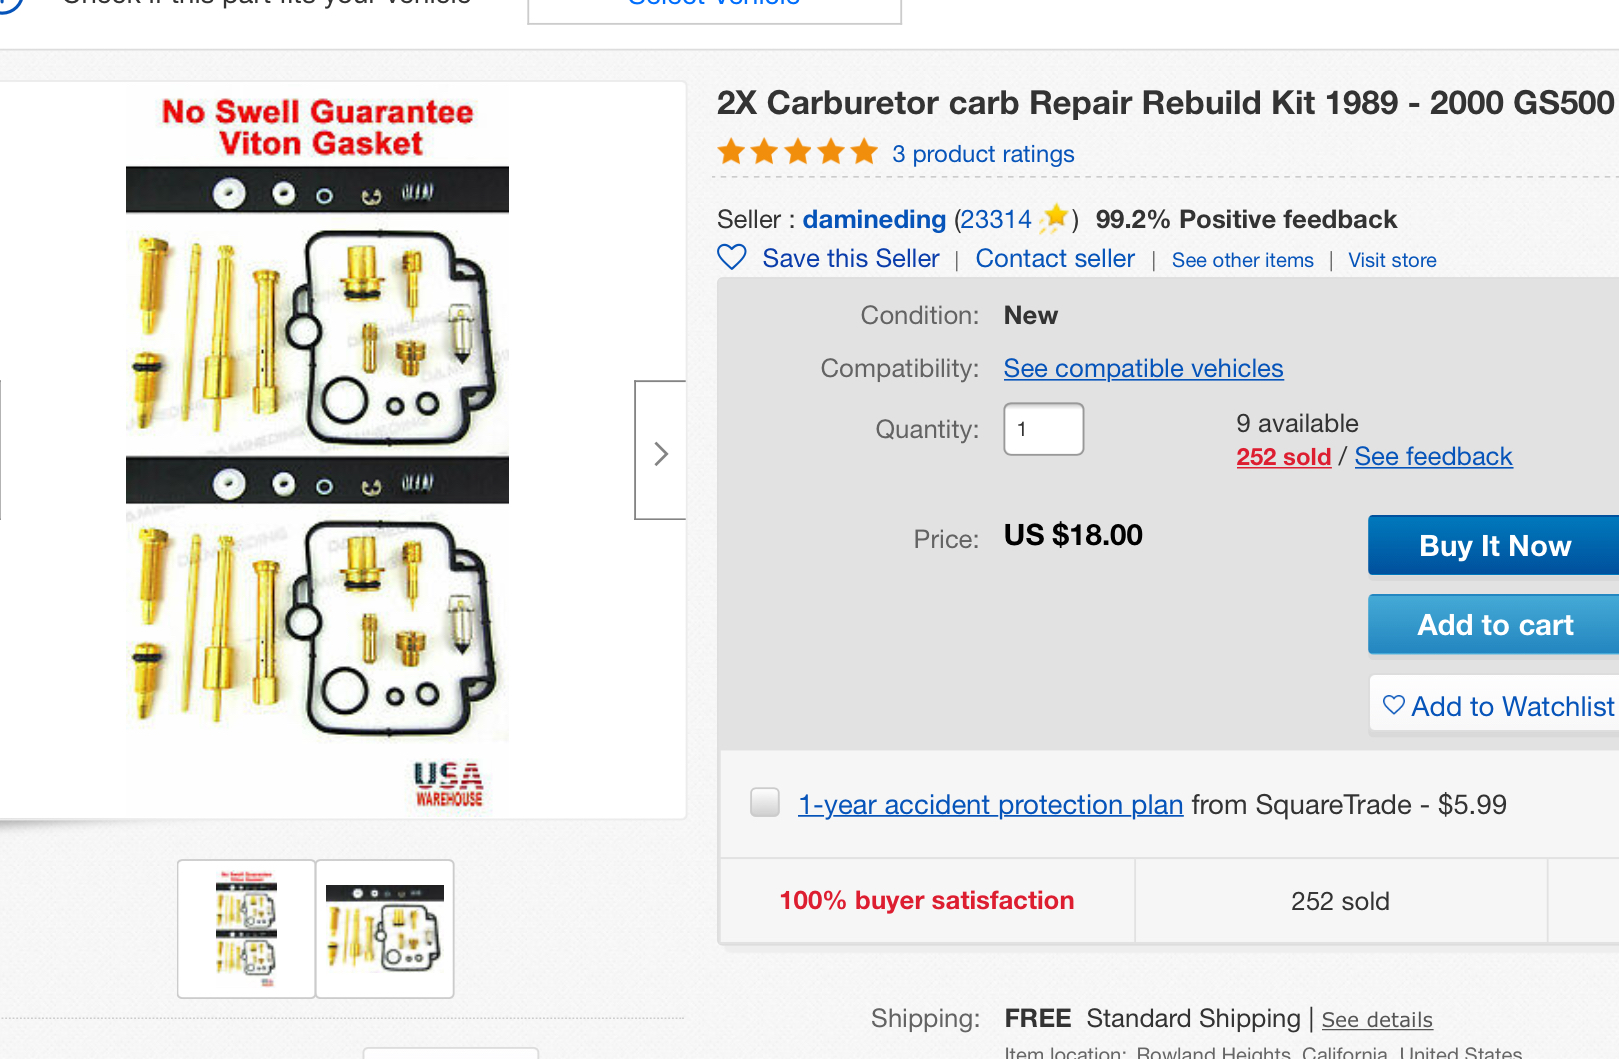Click the Contact seller link
This screenshot has height=1059, width=1619.
[x=1055, y=259]
